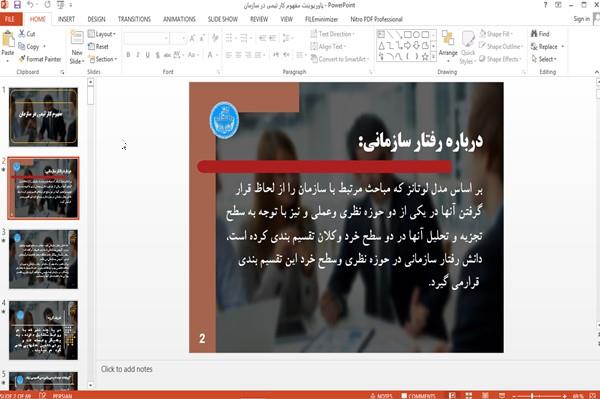
Task: Switch to the ANIMATIONS tab
Action: (x=179, y=19)
